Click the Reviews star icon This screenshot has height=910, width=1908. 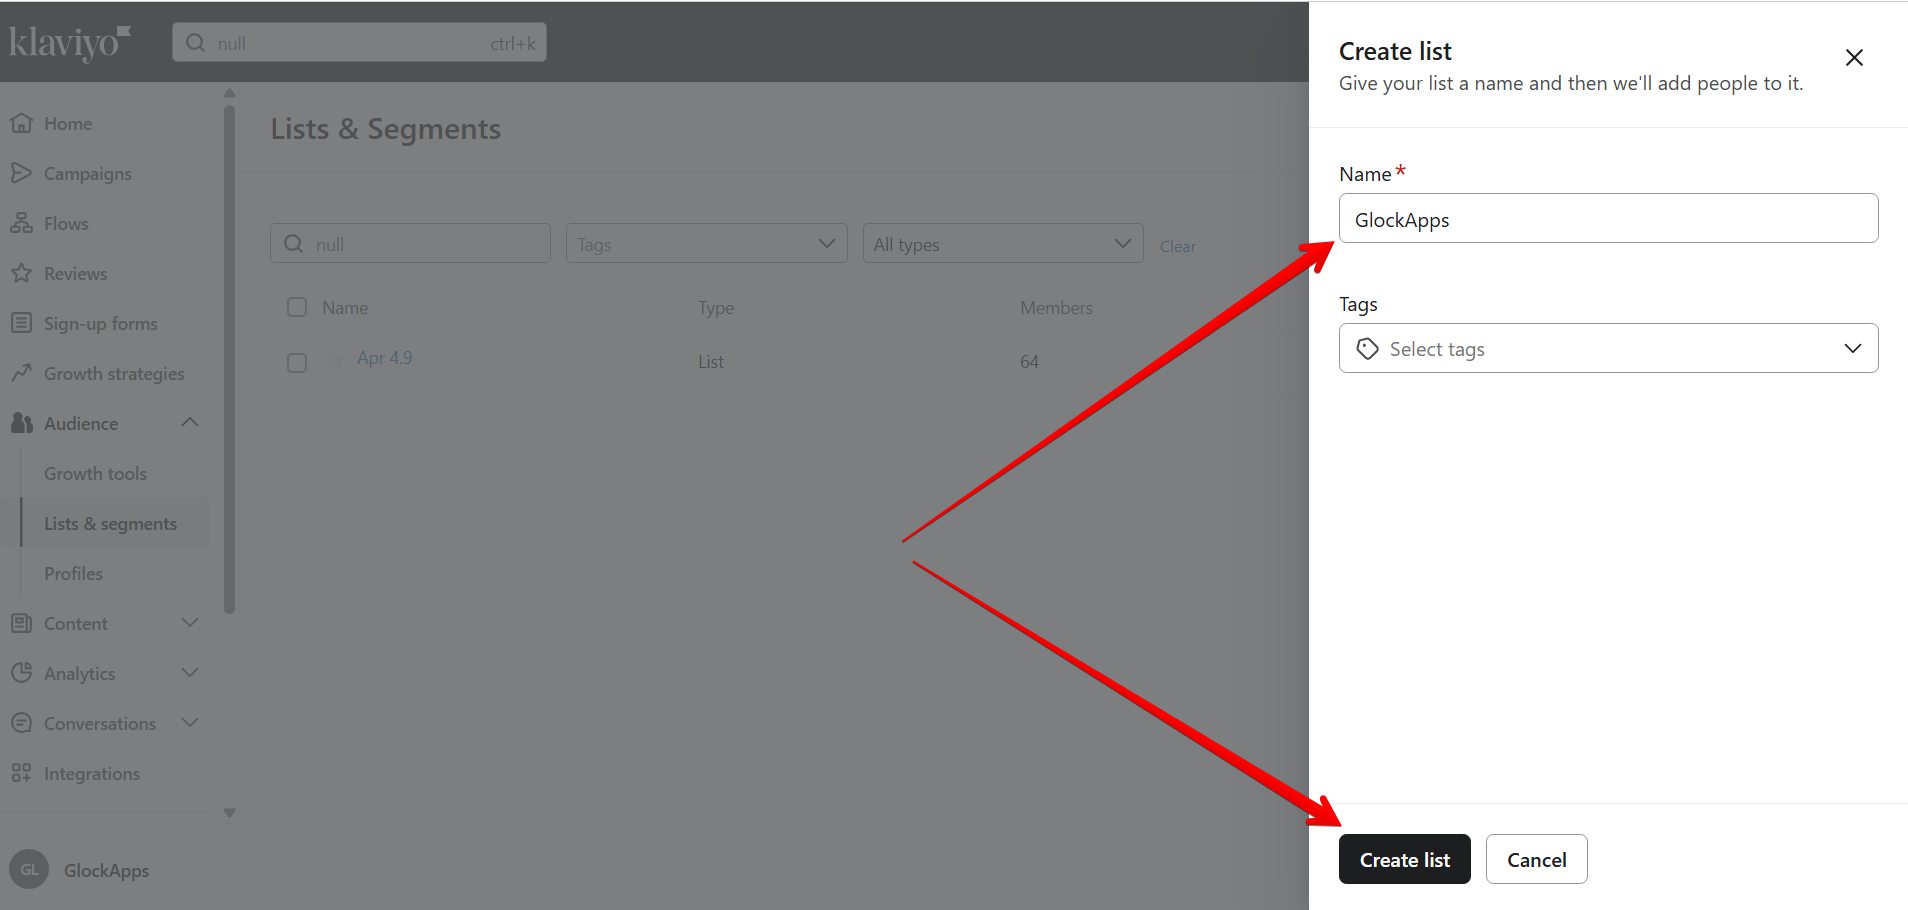(21, 273)
